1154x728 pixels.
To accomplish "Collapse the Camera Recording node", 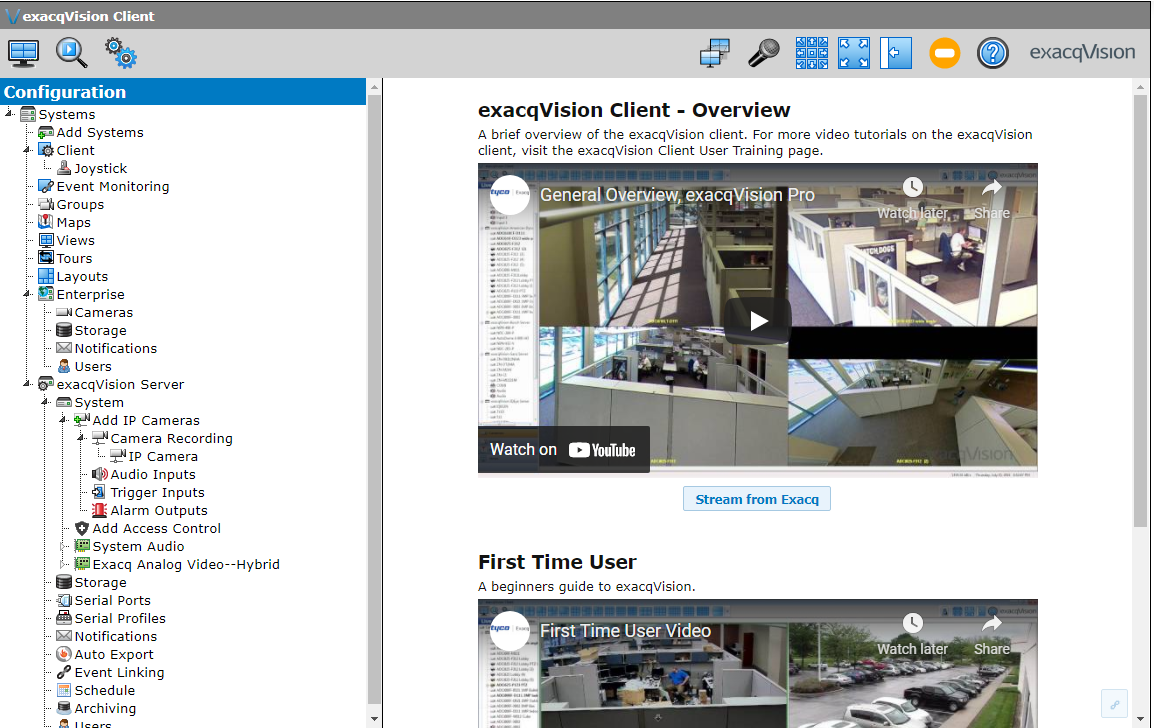I will pyautogui.click(x=81, y=438).
